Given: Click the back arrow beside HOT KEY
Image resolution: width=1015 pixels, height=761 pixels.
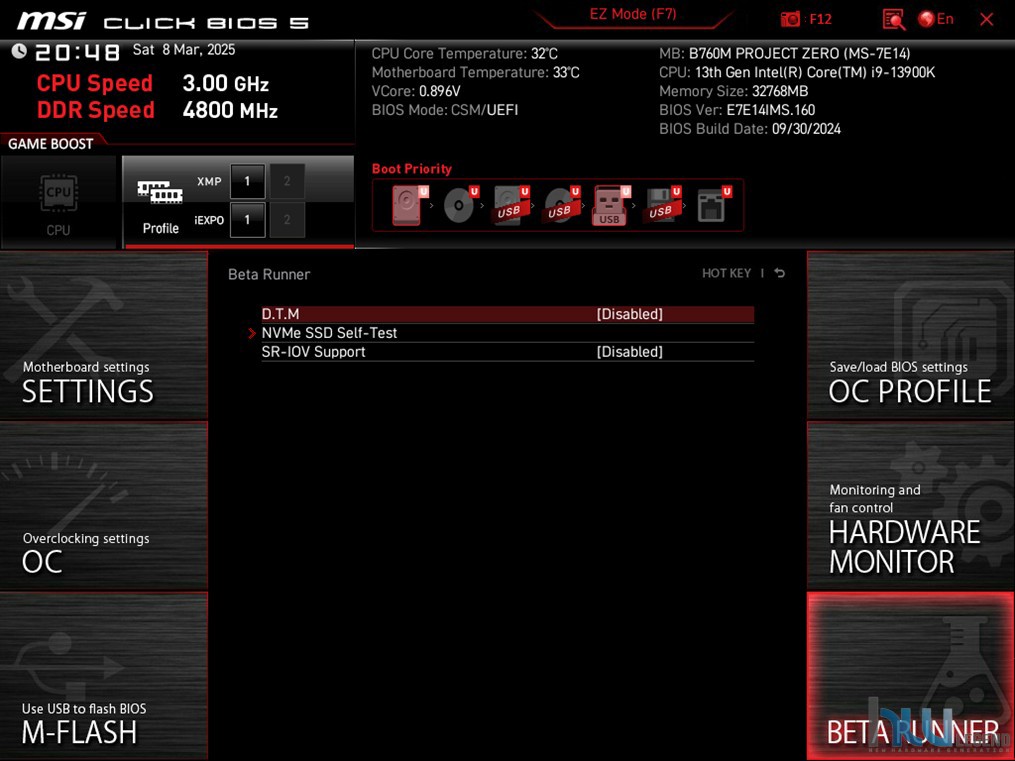Looking at the screenshot, I should (780, 273).
